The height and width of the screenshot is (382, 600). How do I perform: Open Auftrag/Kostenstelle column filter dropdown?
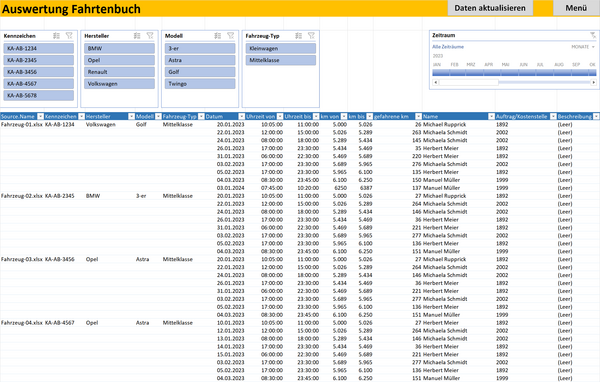coord(553,116)
